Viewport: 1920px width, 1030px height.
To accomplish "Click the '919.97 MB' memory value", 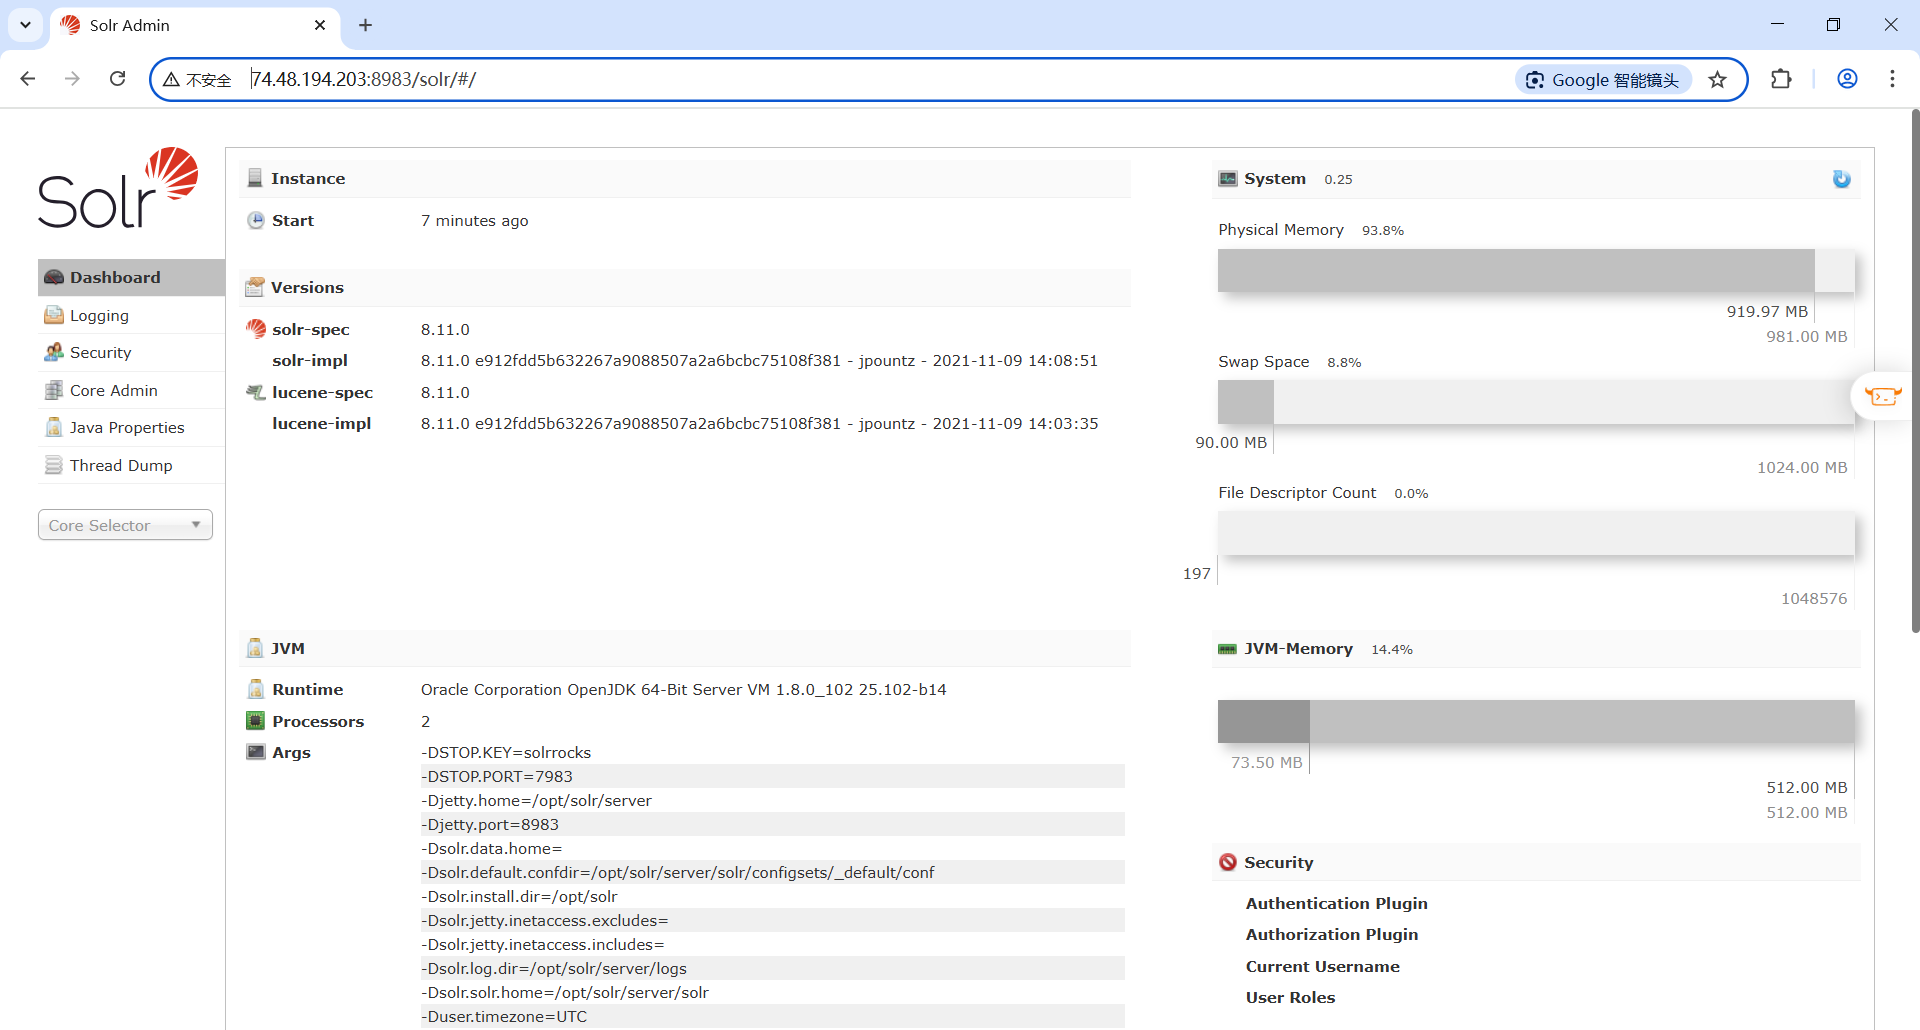I will point(1768,312).
